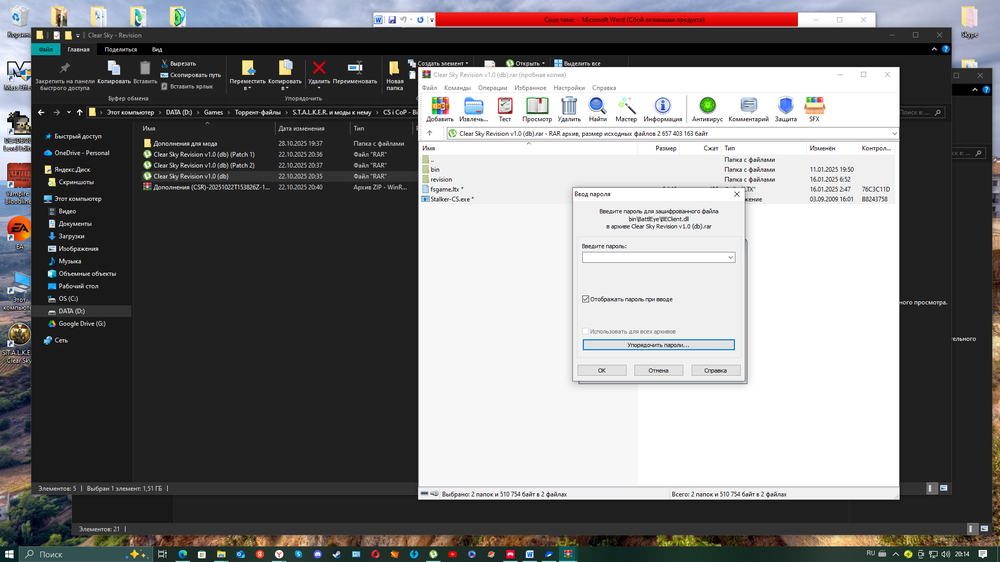Click the Добавить (Add) toolbar icon in WinRAR
The width and height of the screenshot is (1000, 562).
[440, 108]
